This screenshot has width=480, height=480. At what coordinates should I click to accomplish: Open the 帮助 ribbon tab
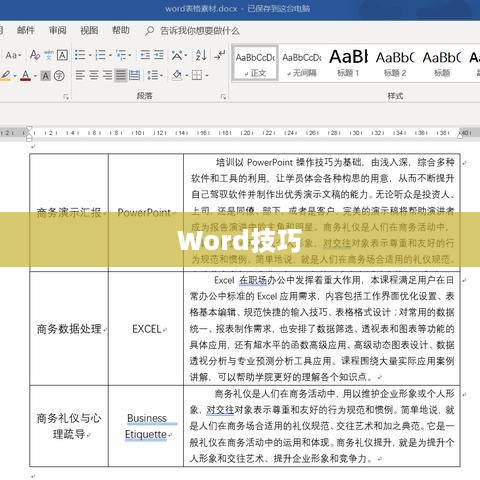pyautogui.click(x=121, y=30)
